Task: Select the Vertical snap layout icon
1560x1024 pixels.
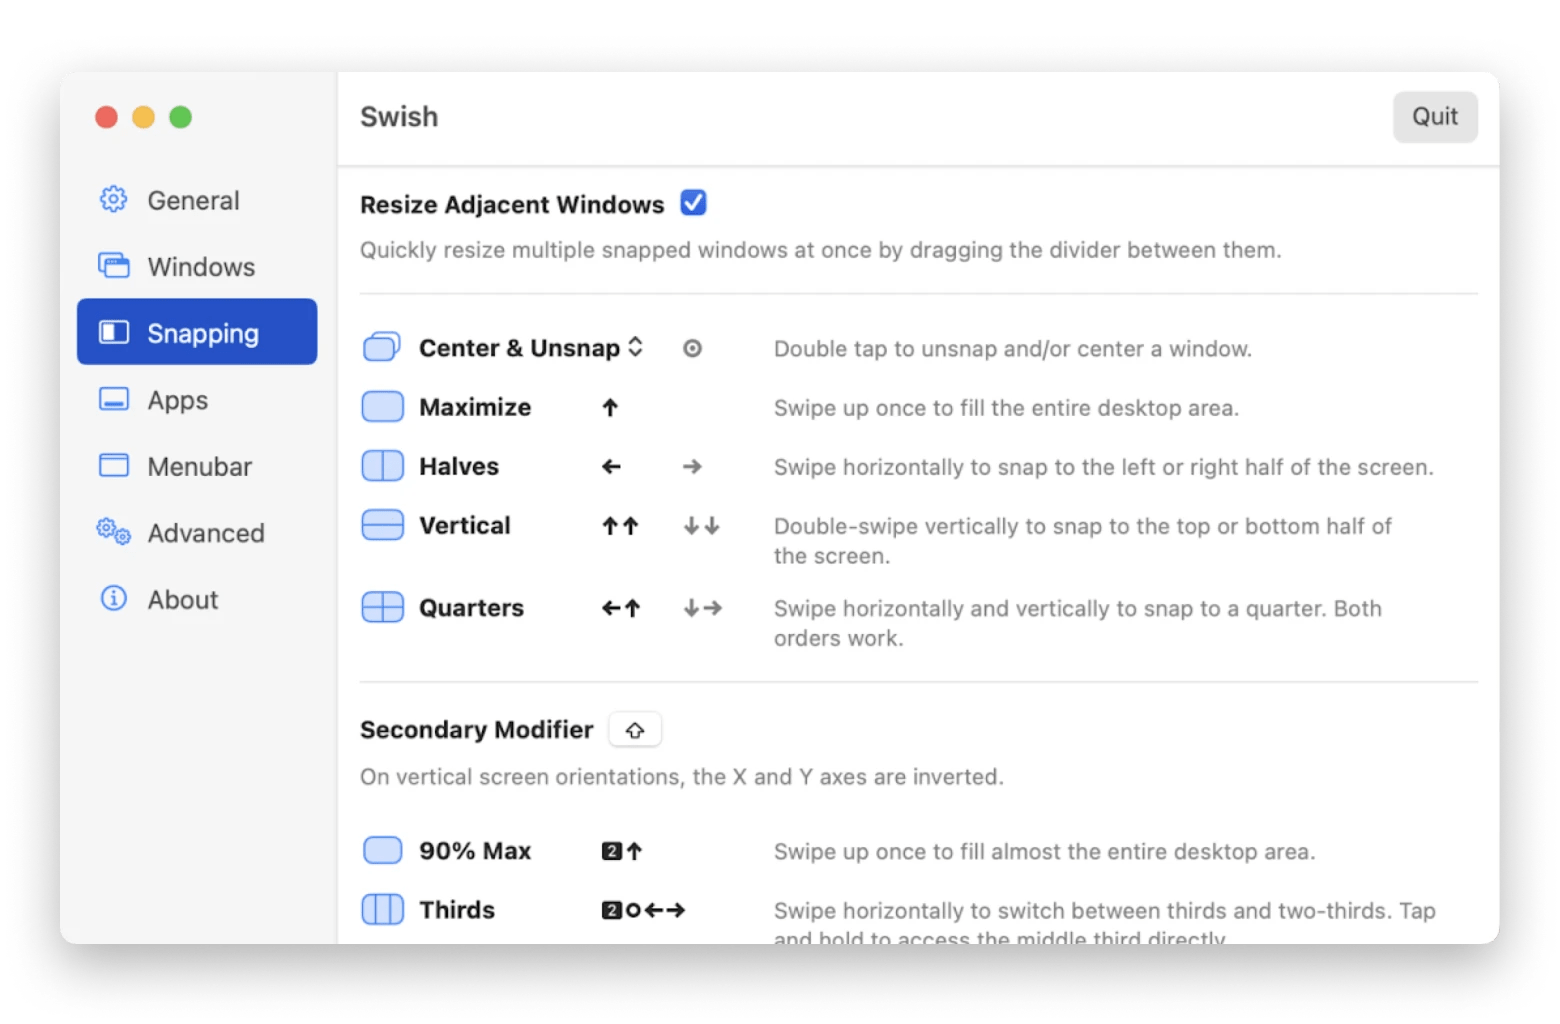Action: pos(382,524)
